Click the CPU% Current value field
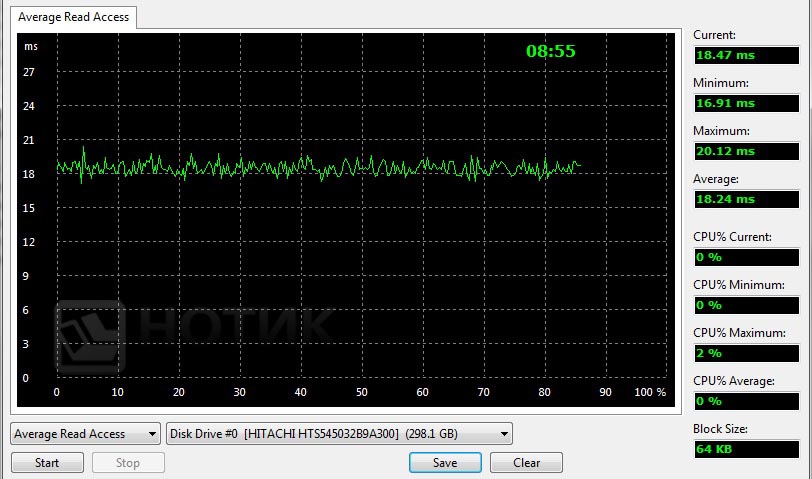Viewport: 812px width, 479px height. 747,257
